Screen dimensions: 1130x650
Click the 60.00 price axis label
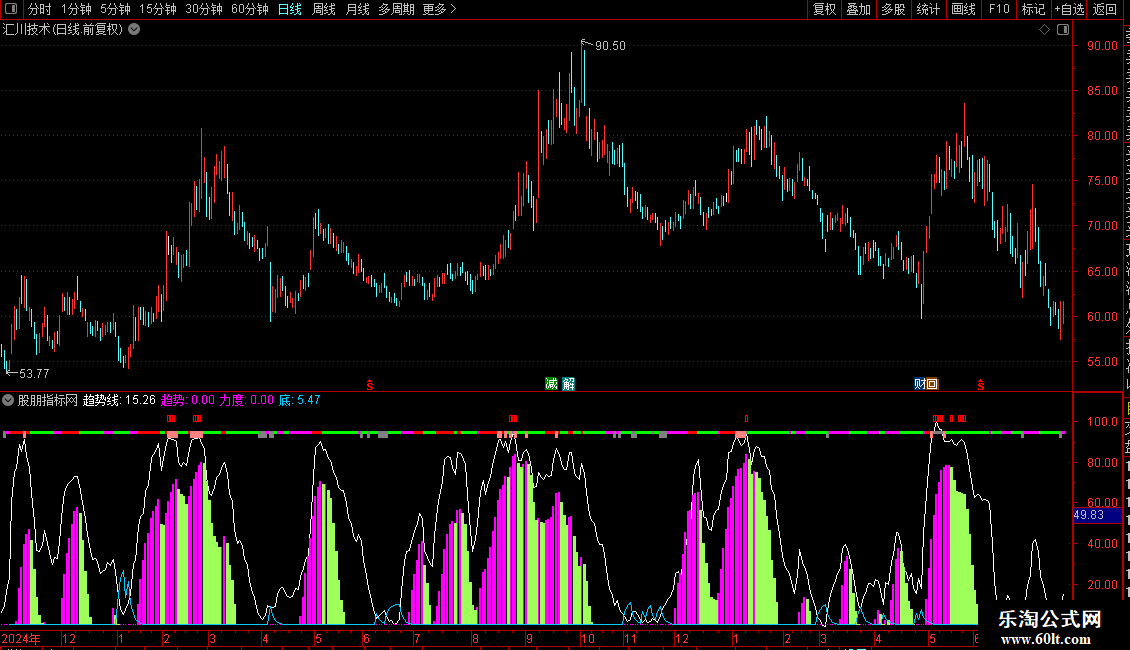(1102, 316)
